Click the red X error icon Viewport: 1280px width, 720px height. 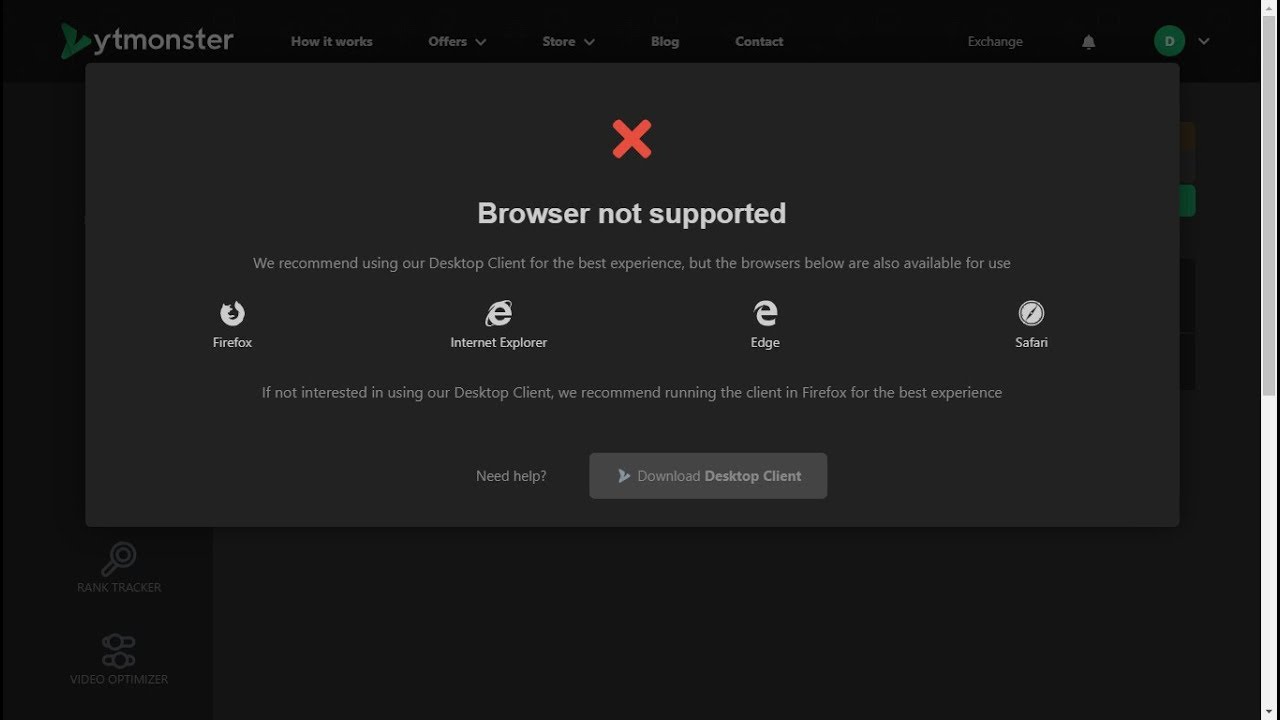pyautogui.click(x=632, y=139)
